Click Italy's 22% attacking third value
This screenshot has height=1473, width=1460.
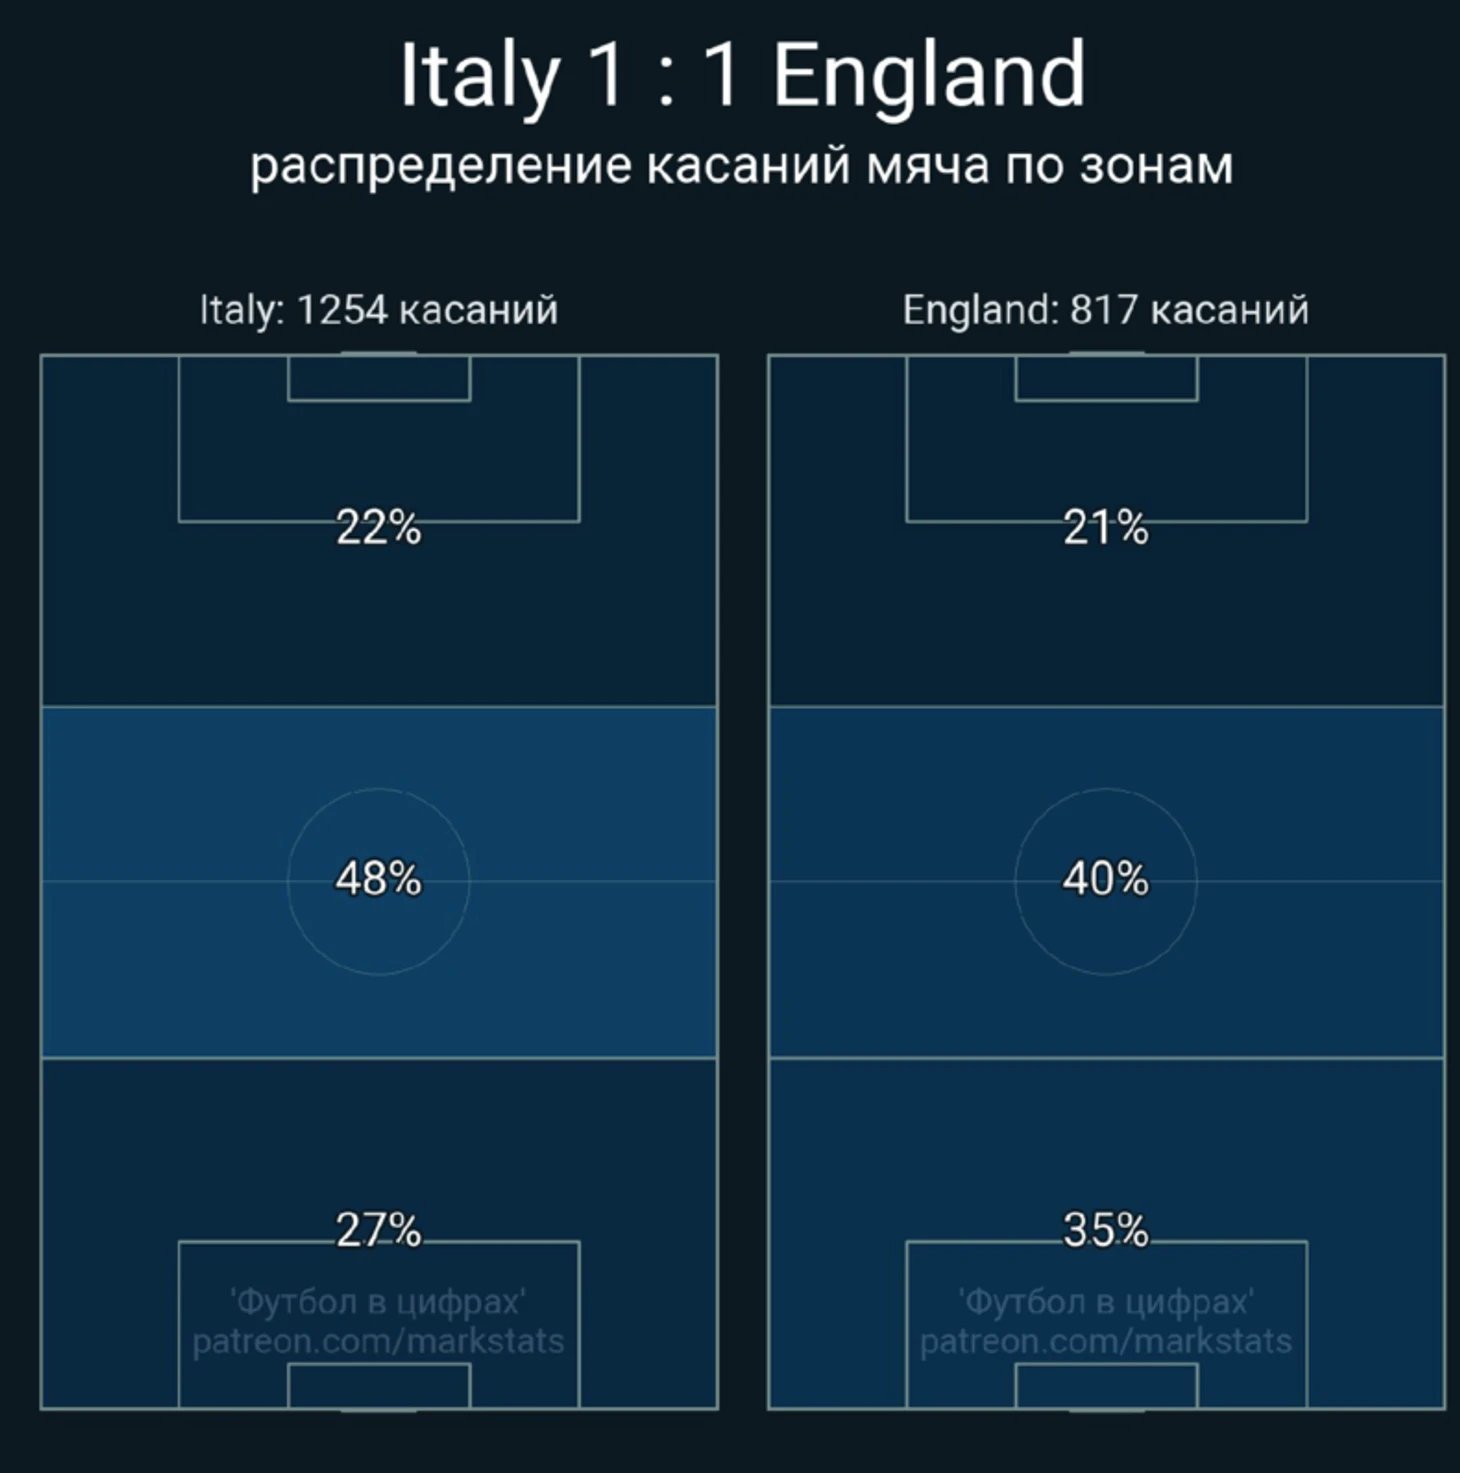click(379, 527)
